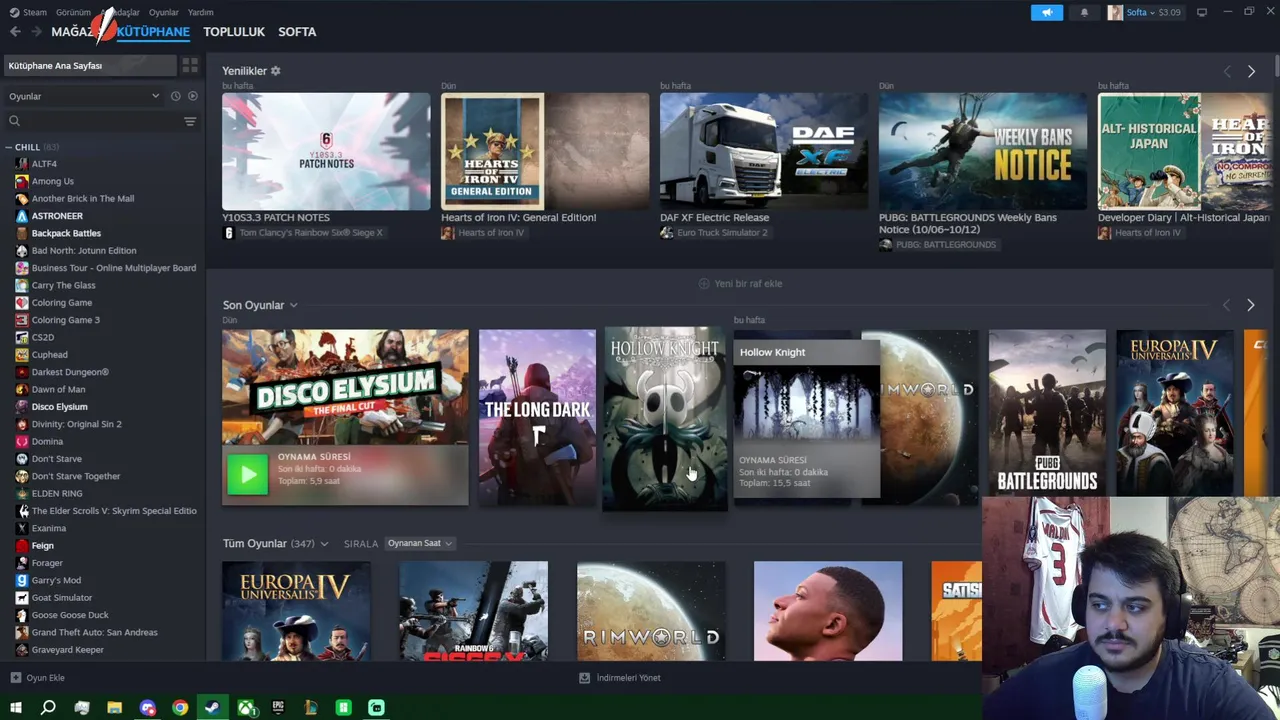Open advanced filter options icon
The width and height of the screenshot is (1280, 720).
click(190, 121)
